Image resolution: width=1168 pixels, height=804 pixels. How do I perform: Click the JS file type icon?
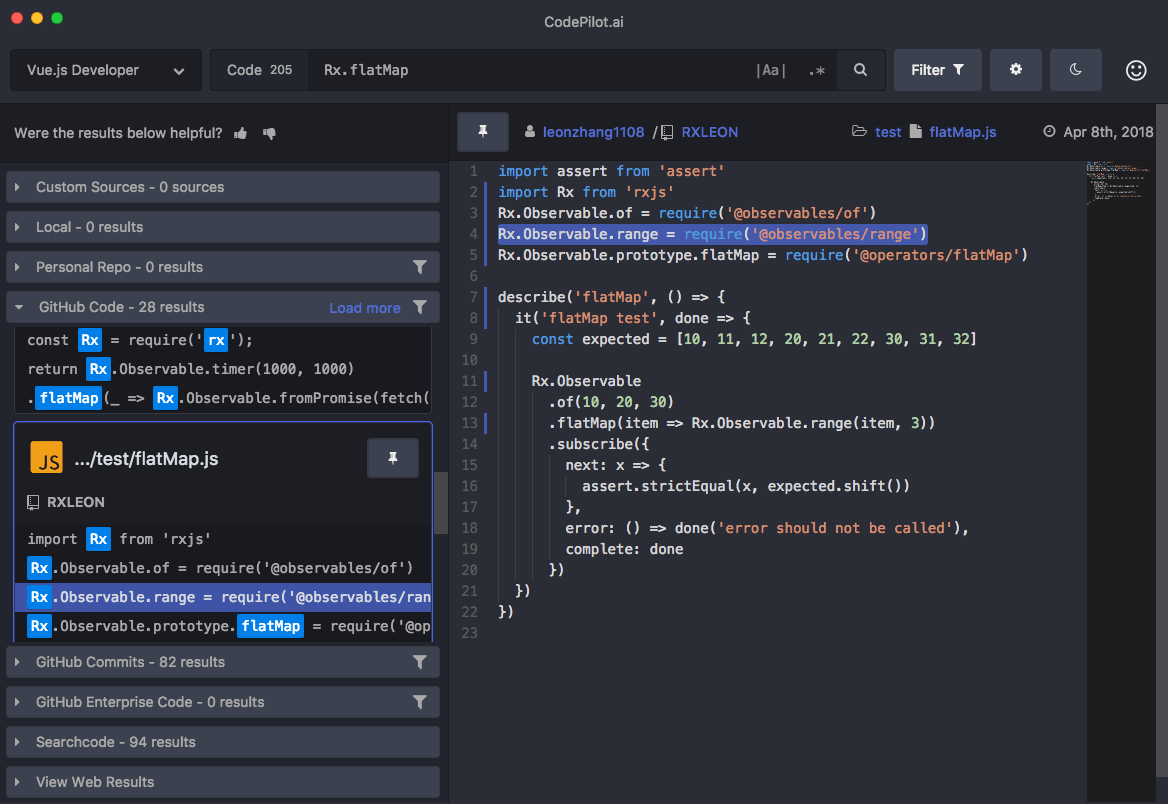(x=46, y=458)
